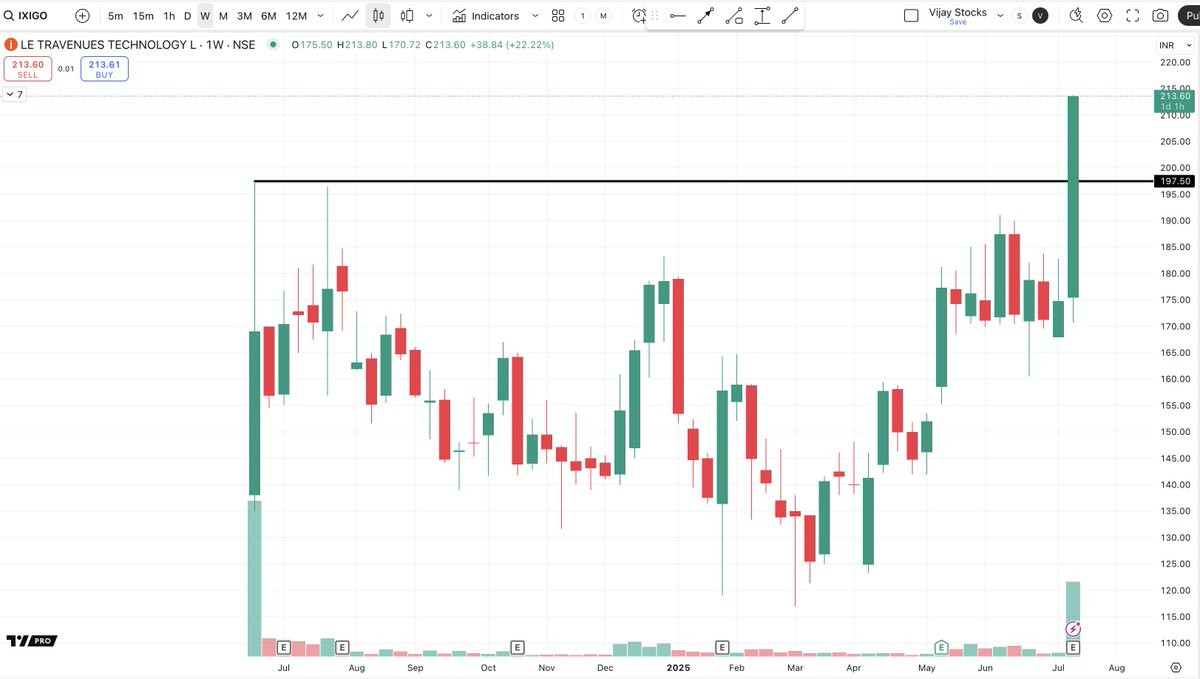Click the green market status dot
Viewport: 1200px width, 679px height.
(x=273, y=45)
